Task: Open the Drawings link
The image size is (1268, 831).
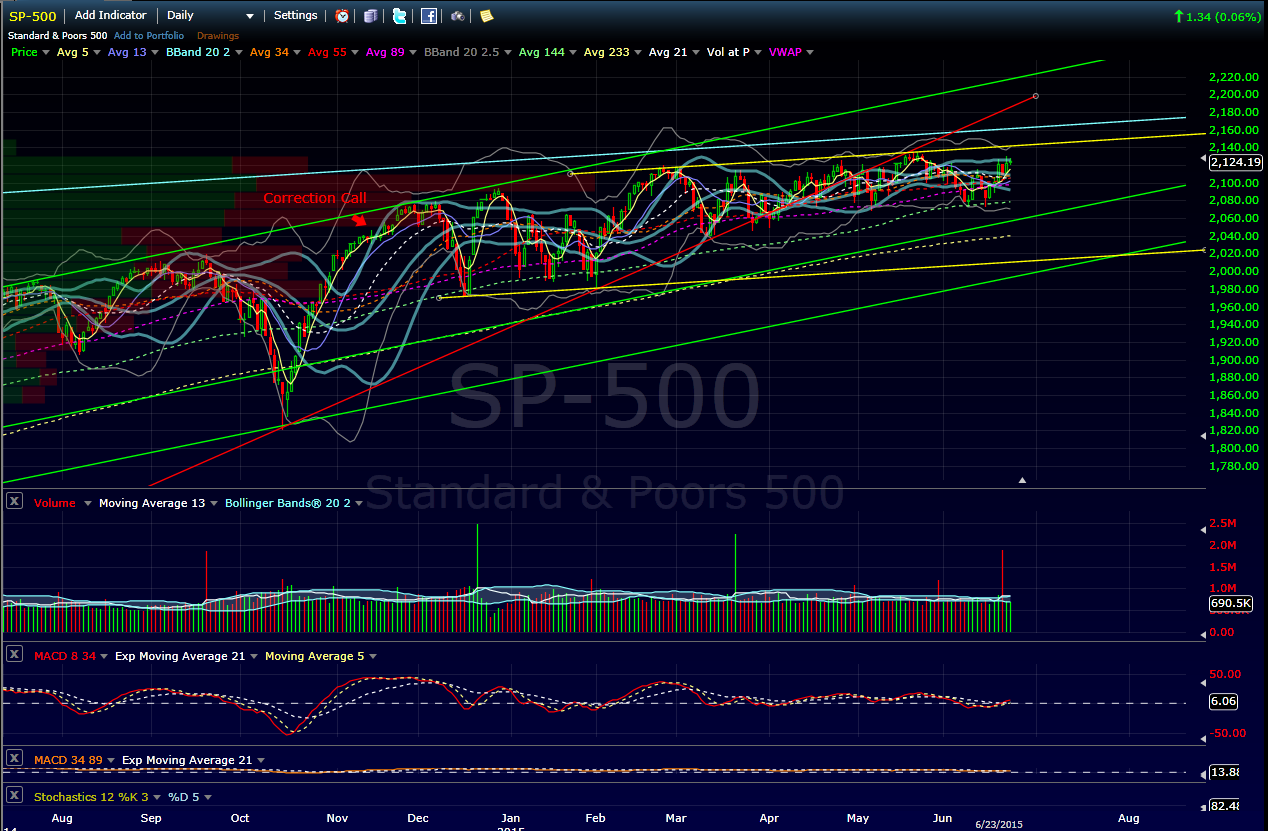Action: click(218, 36)
